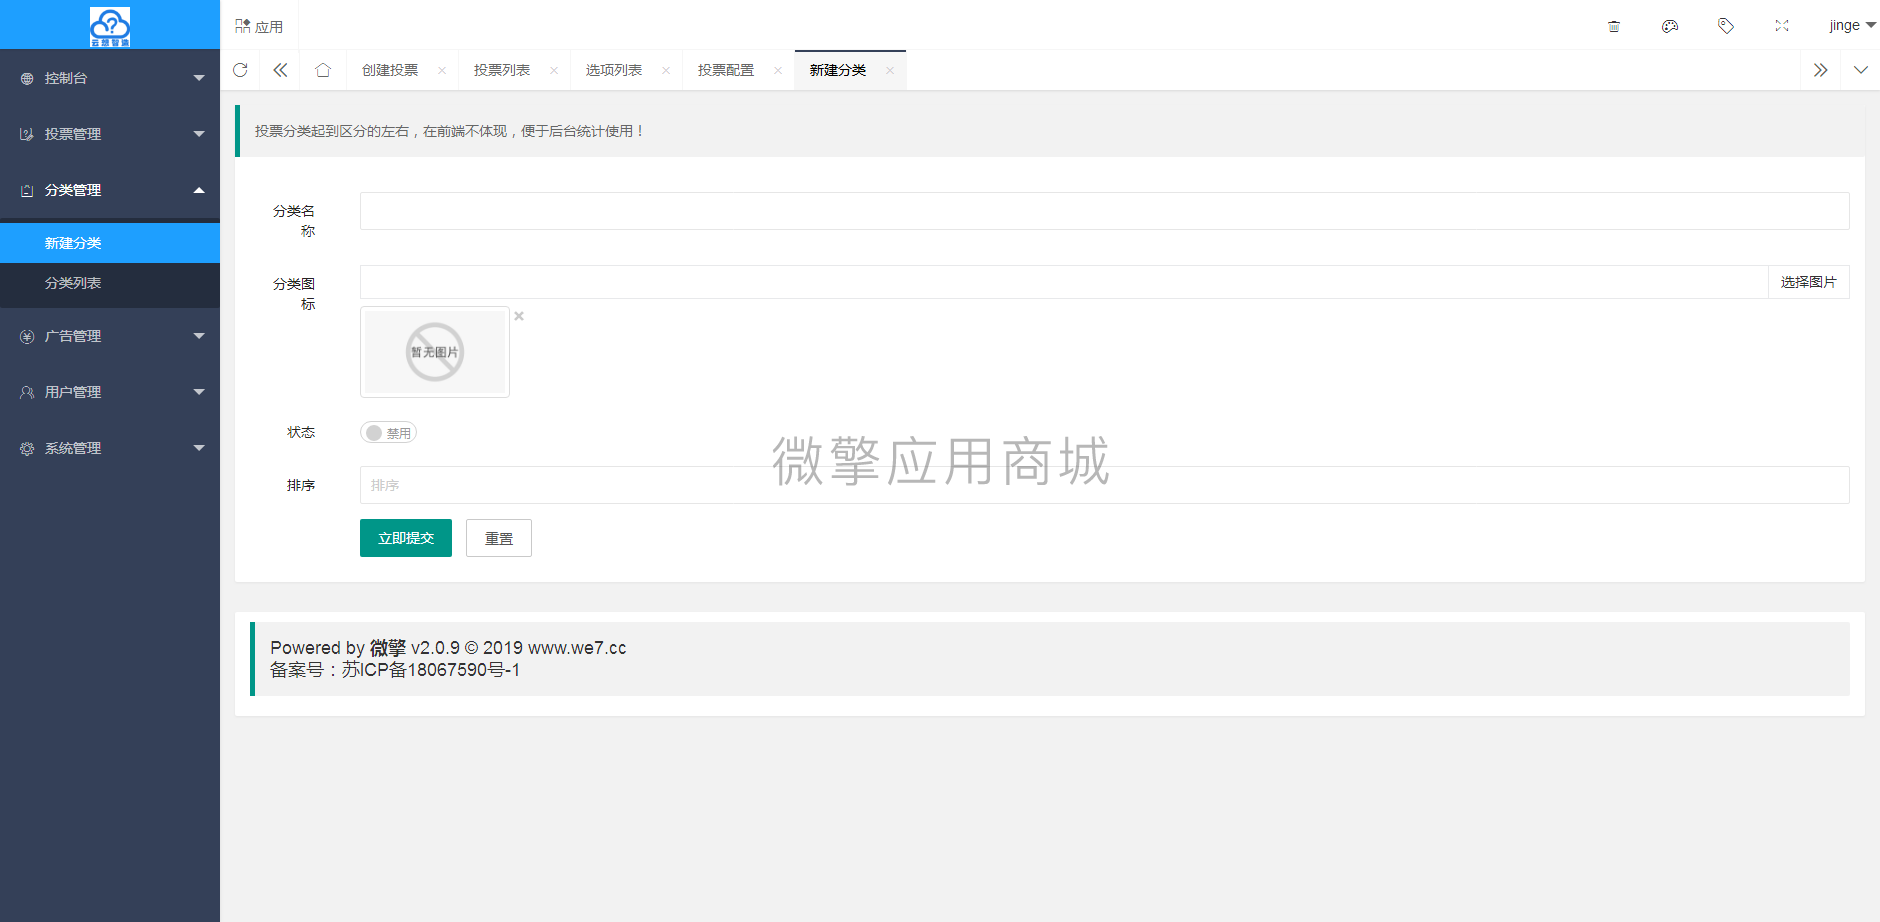Screen dimensions: 1880x922
Task: Expand the 广告管理 menu arrow
Action: (199, 336)
